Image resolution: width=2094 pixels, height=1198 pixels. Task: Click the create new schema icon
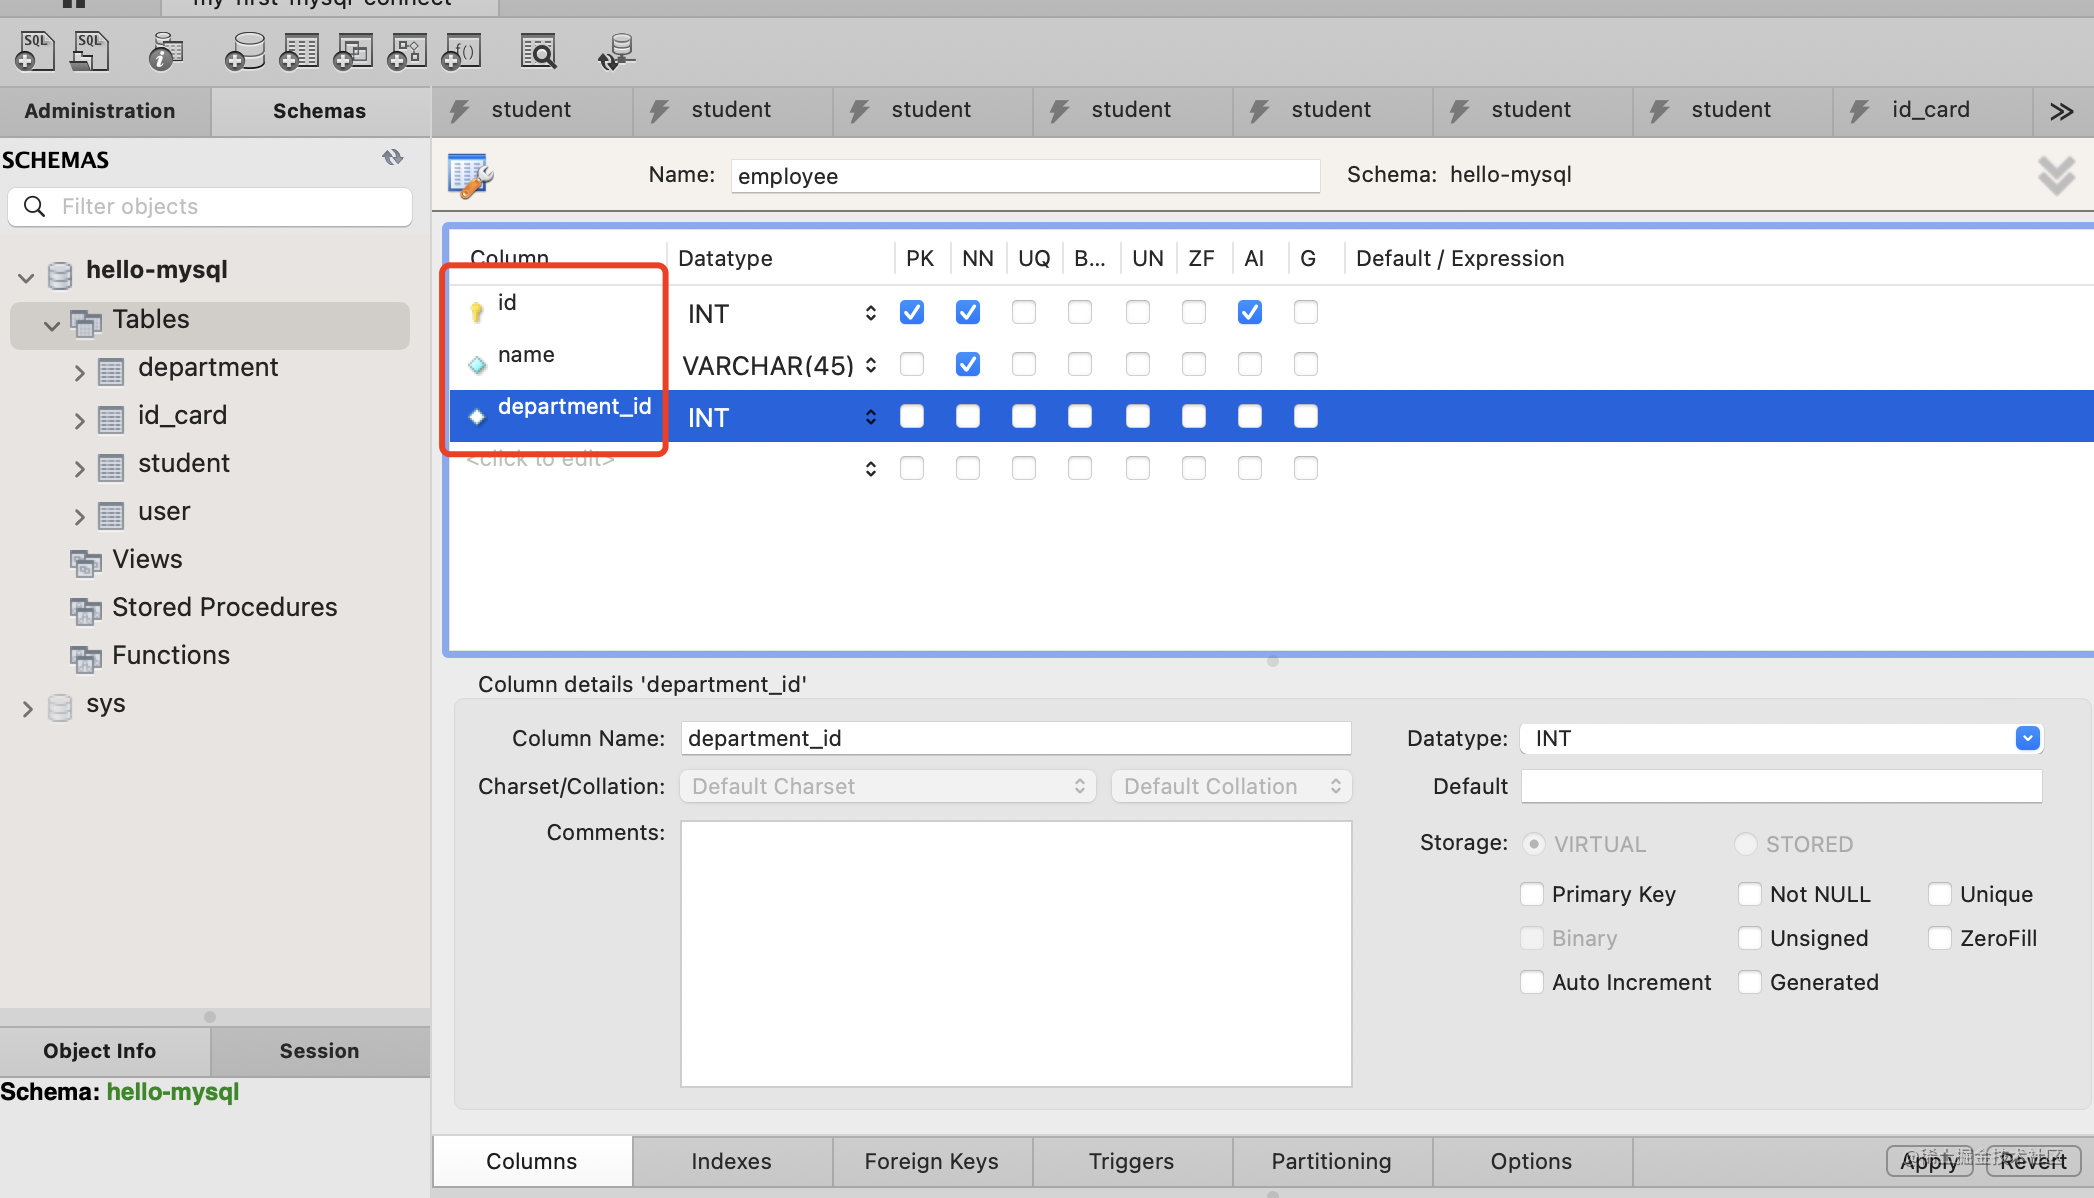[244, 52]
